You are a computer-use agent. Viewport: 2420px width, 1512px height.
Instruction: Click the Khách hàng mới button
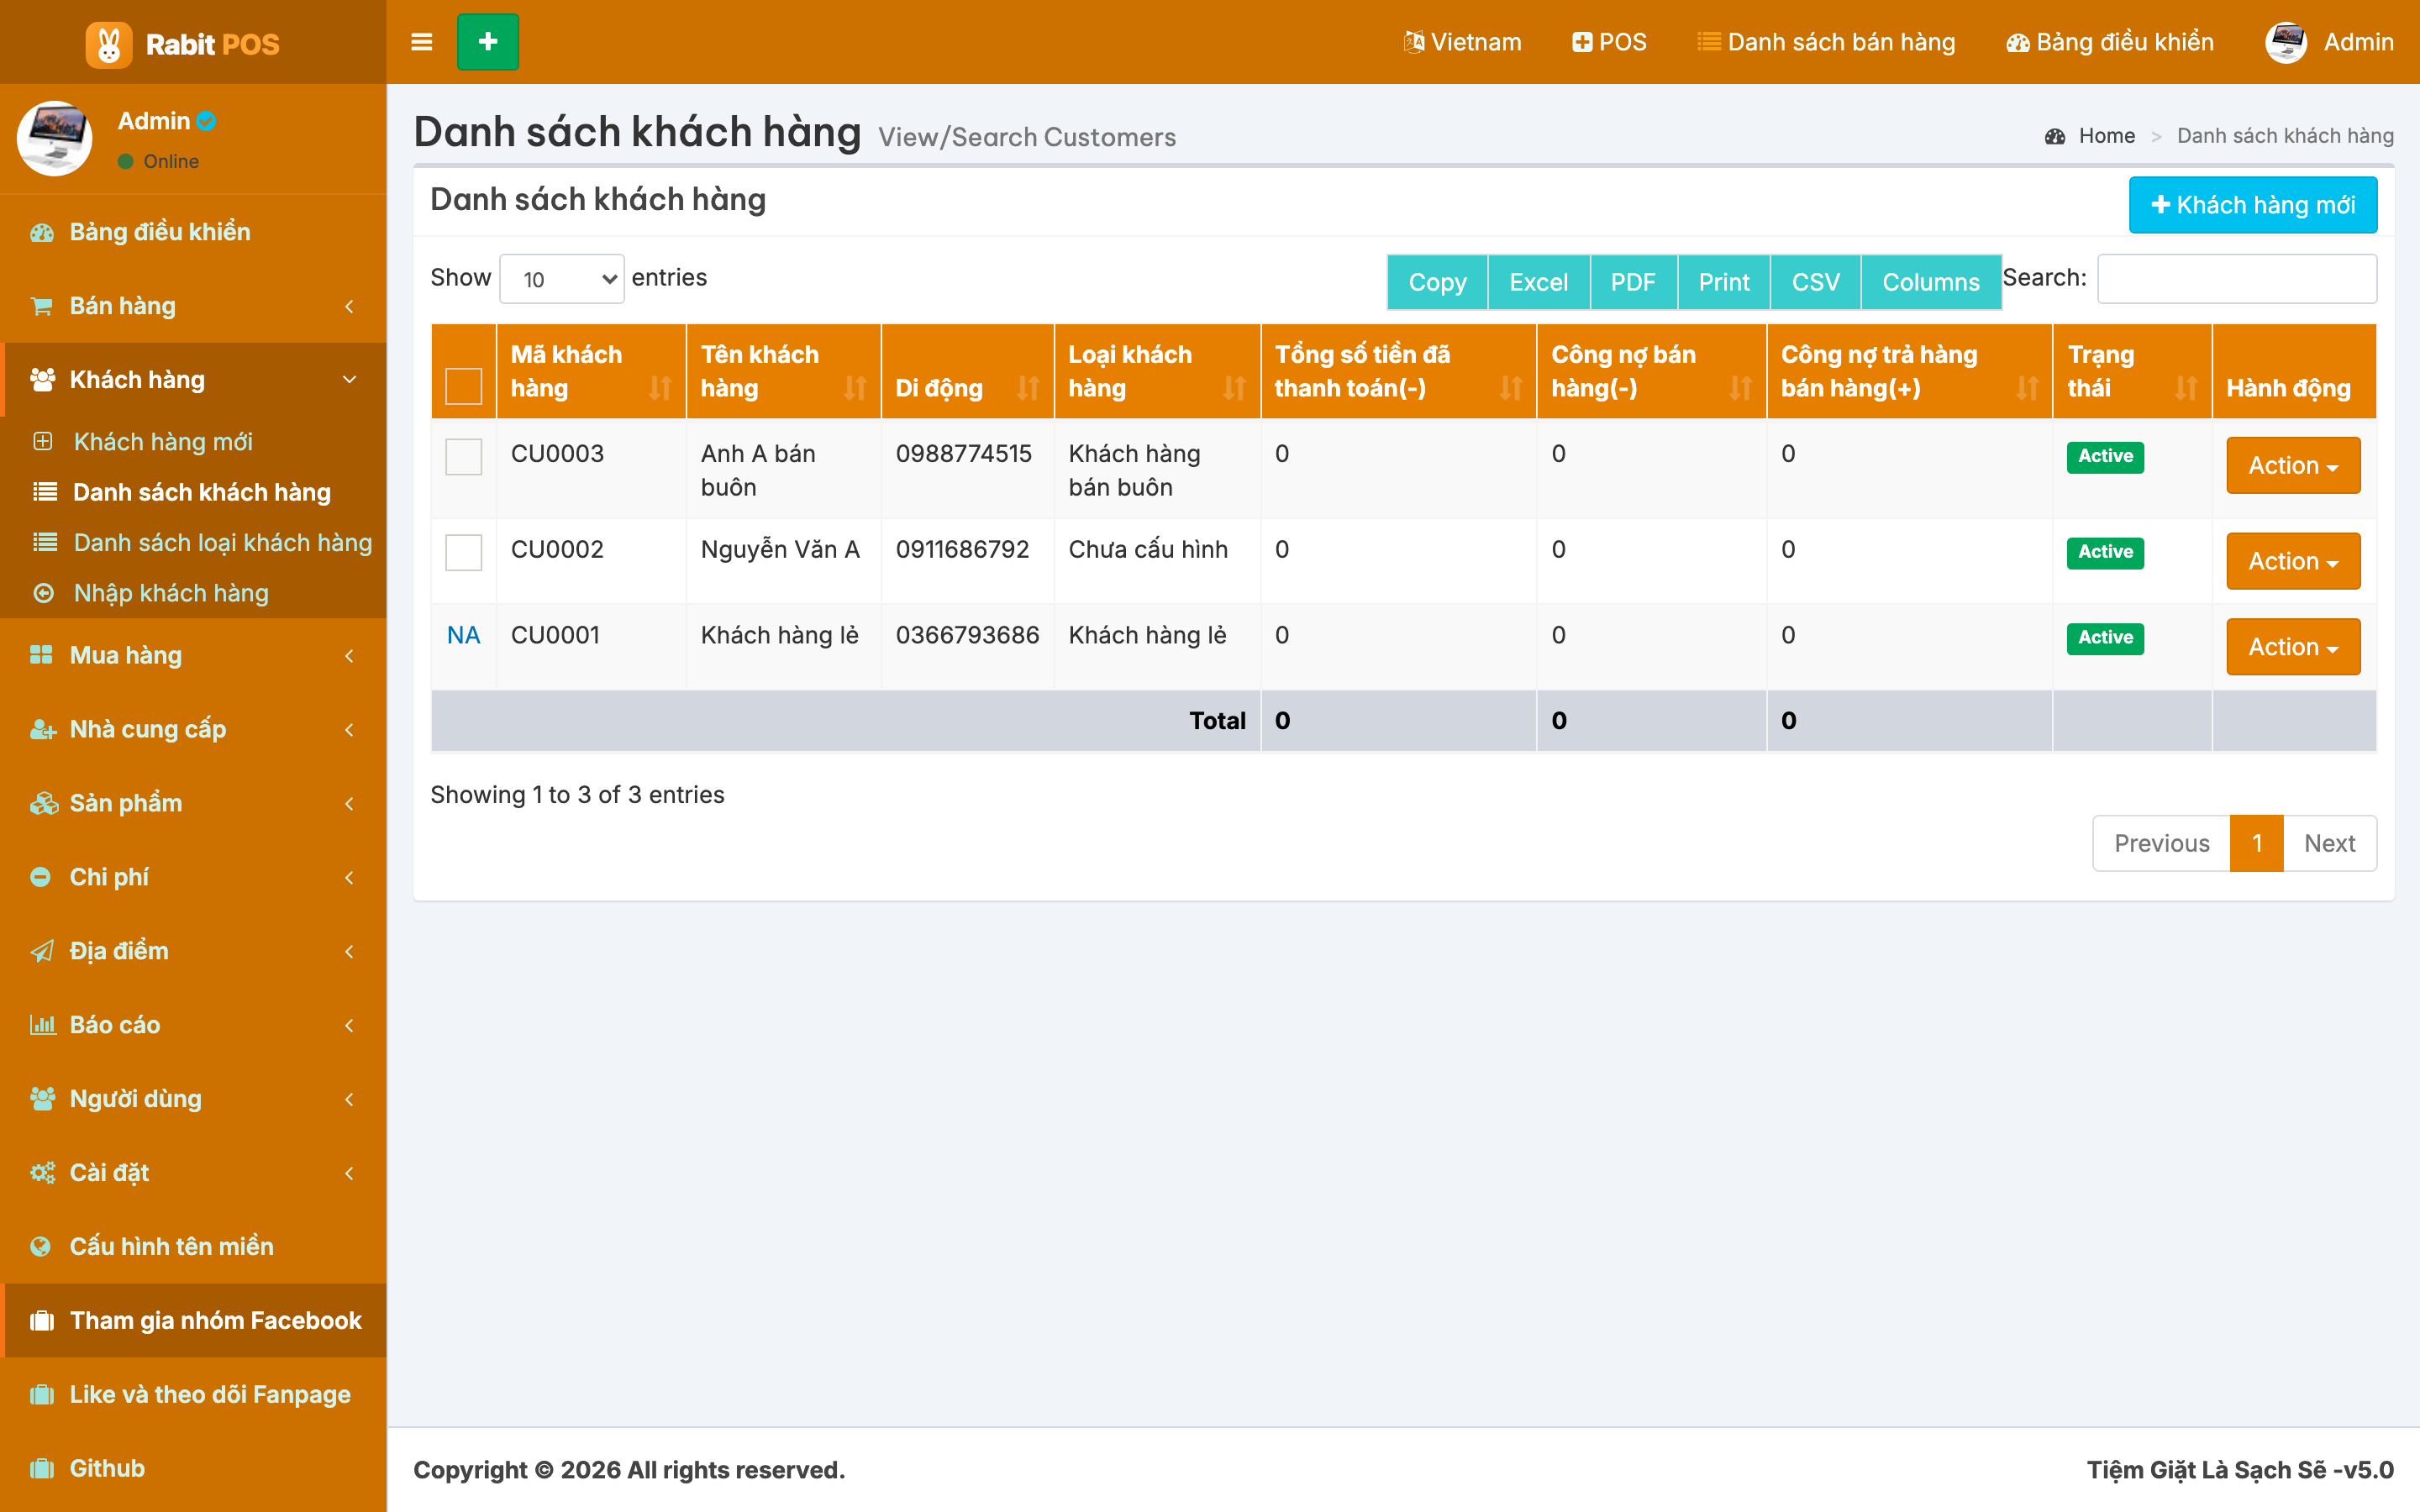click(2253, 205)
